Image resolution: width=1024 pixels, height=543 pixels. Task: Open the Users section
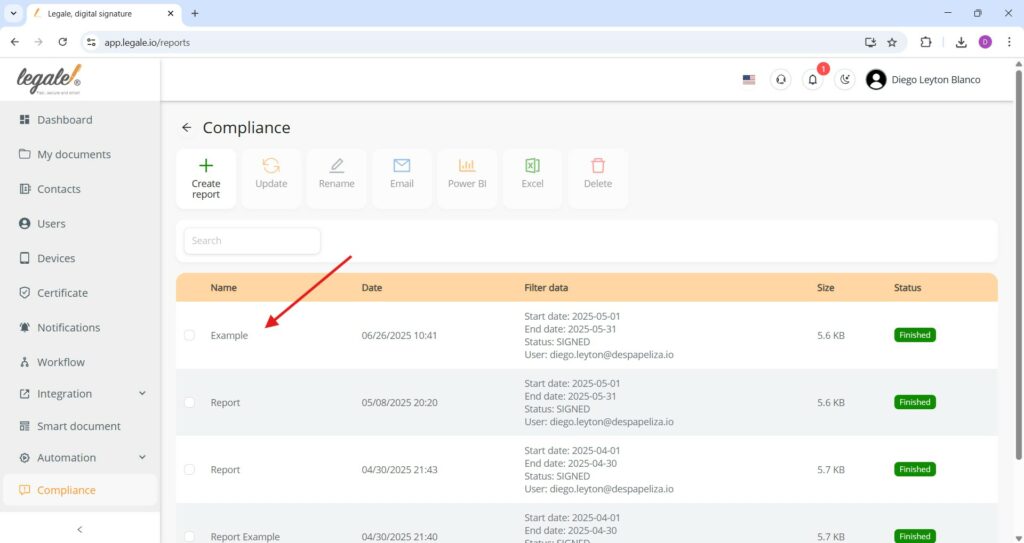[x=42, y=223]
